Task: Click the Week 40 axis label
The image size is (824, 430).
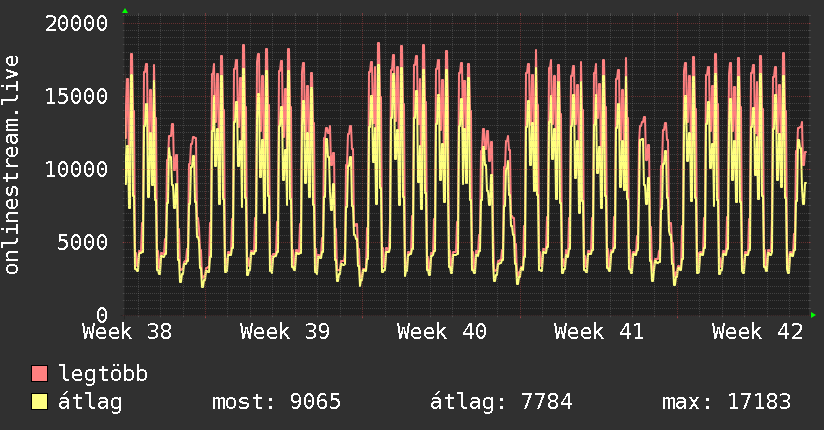Action: coord(442,332)
